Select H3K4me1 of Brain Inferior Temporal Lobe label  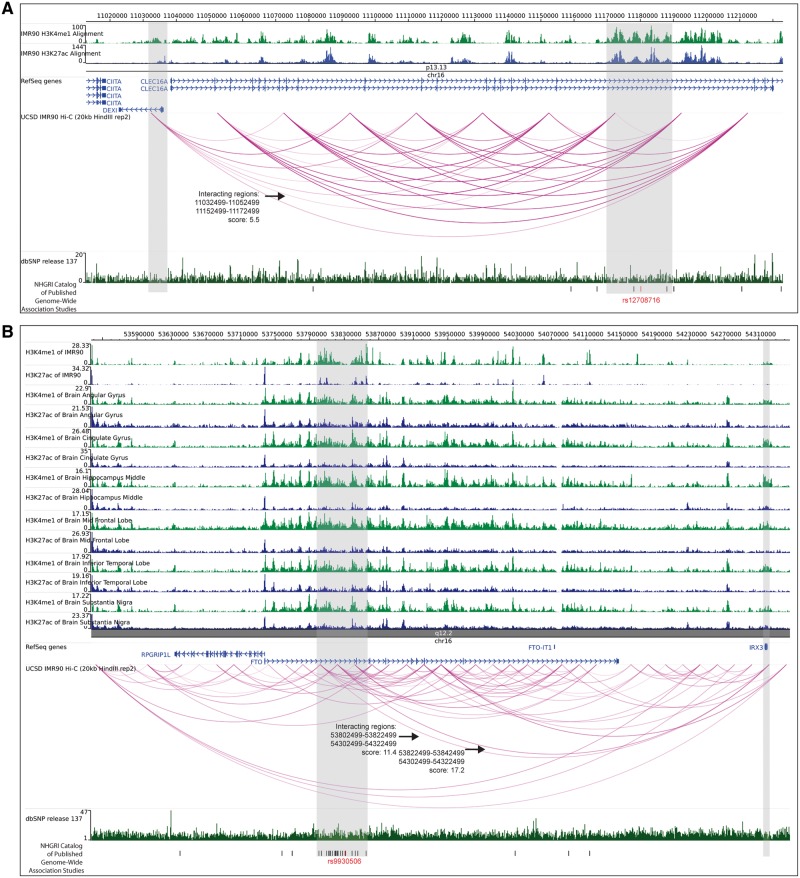[88, 563]
